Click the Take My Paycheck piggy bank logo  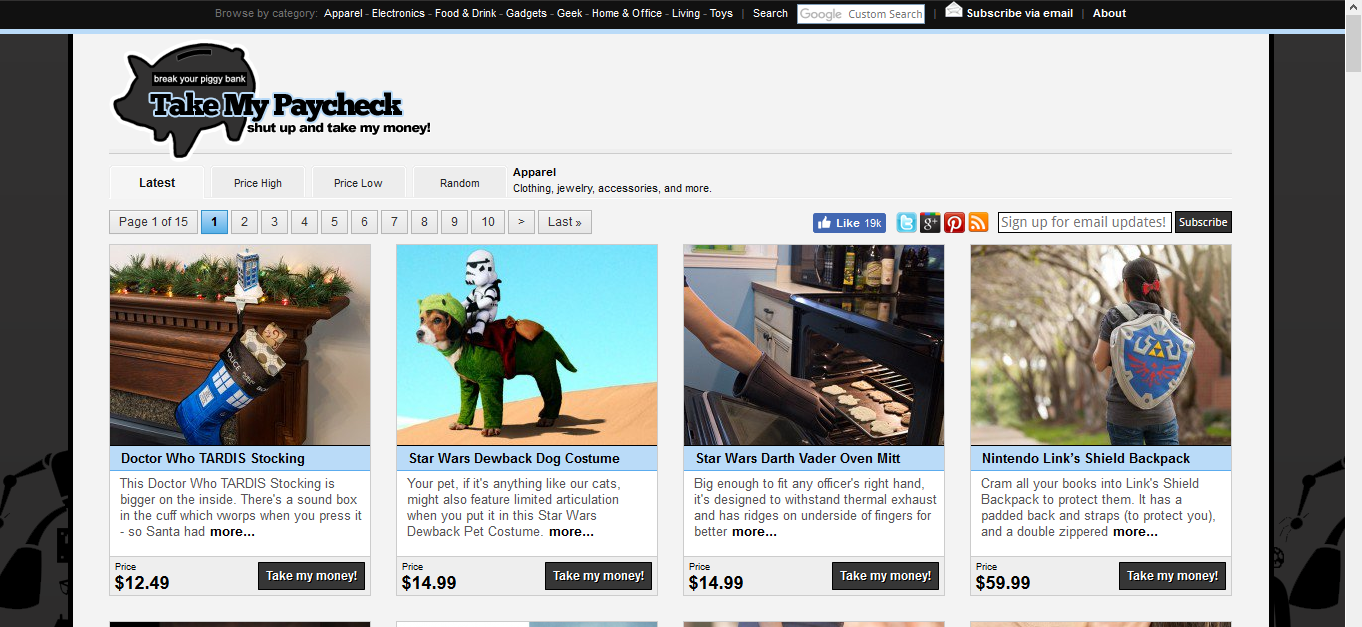click(x=271, y=100)
